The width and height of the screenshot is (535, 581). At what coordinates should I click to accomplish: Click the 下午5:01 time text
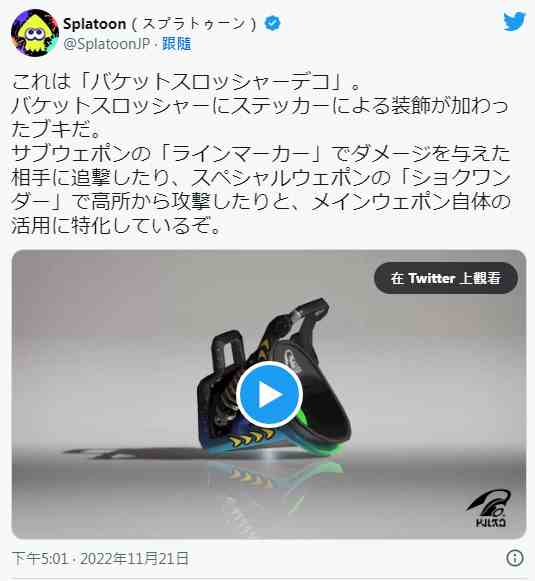point(40,558)
